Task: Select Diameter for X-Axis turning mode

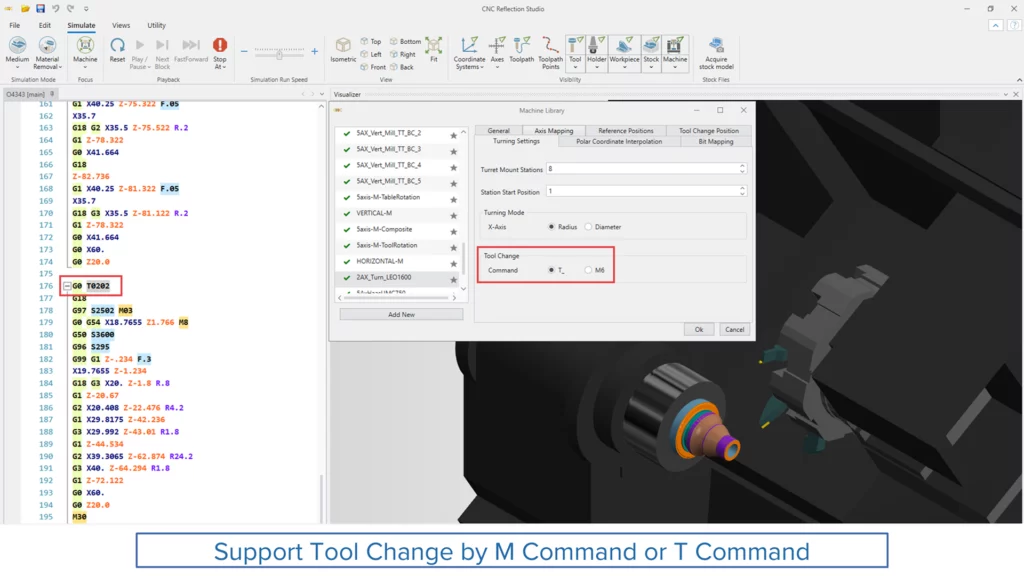Action: click(589, 227)
